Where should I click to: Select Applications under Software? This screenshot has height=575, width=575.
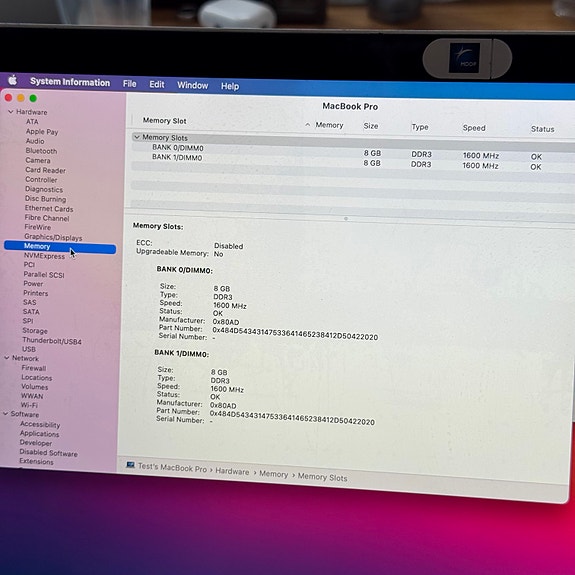pyautogui.click(x=39, y=434)
